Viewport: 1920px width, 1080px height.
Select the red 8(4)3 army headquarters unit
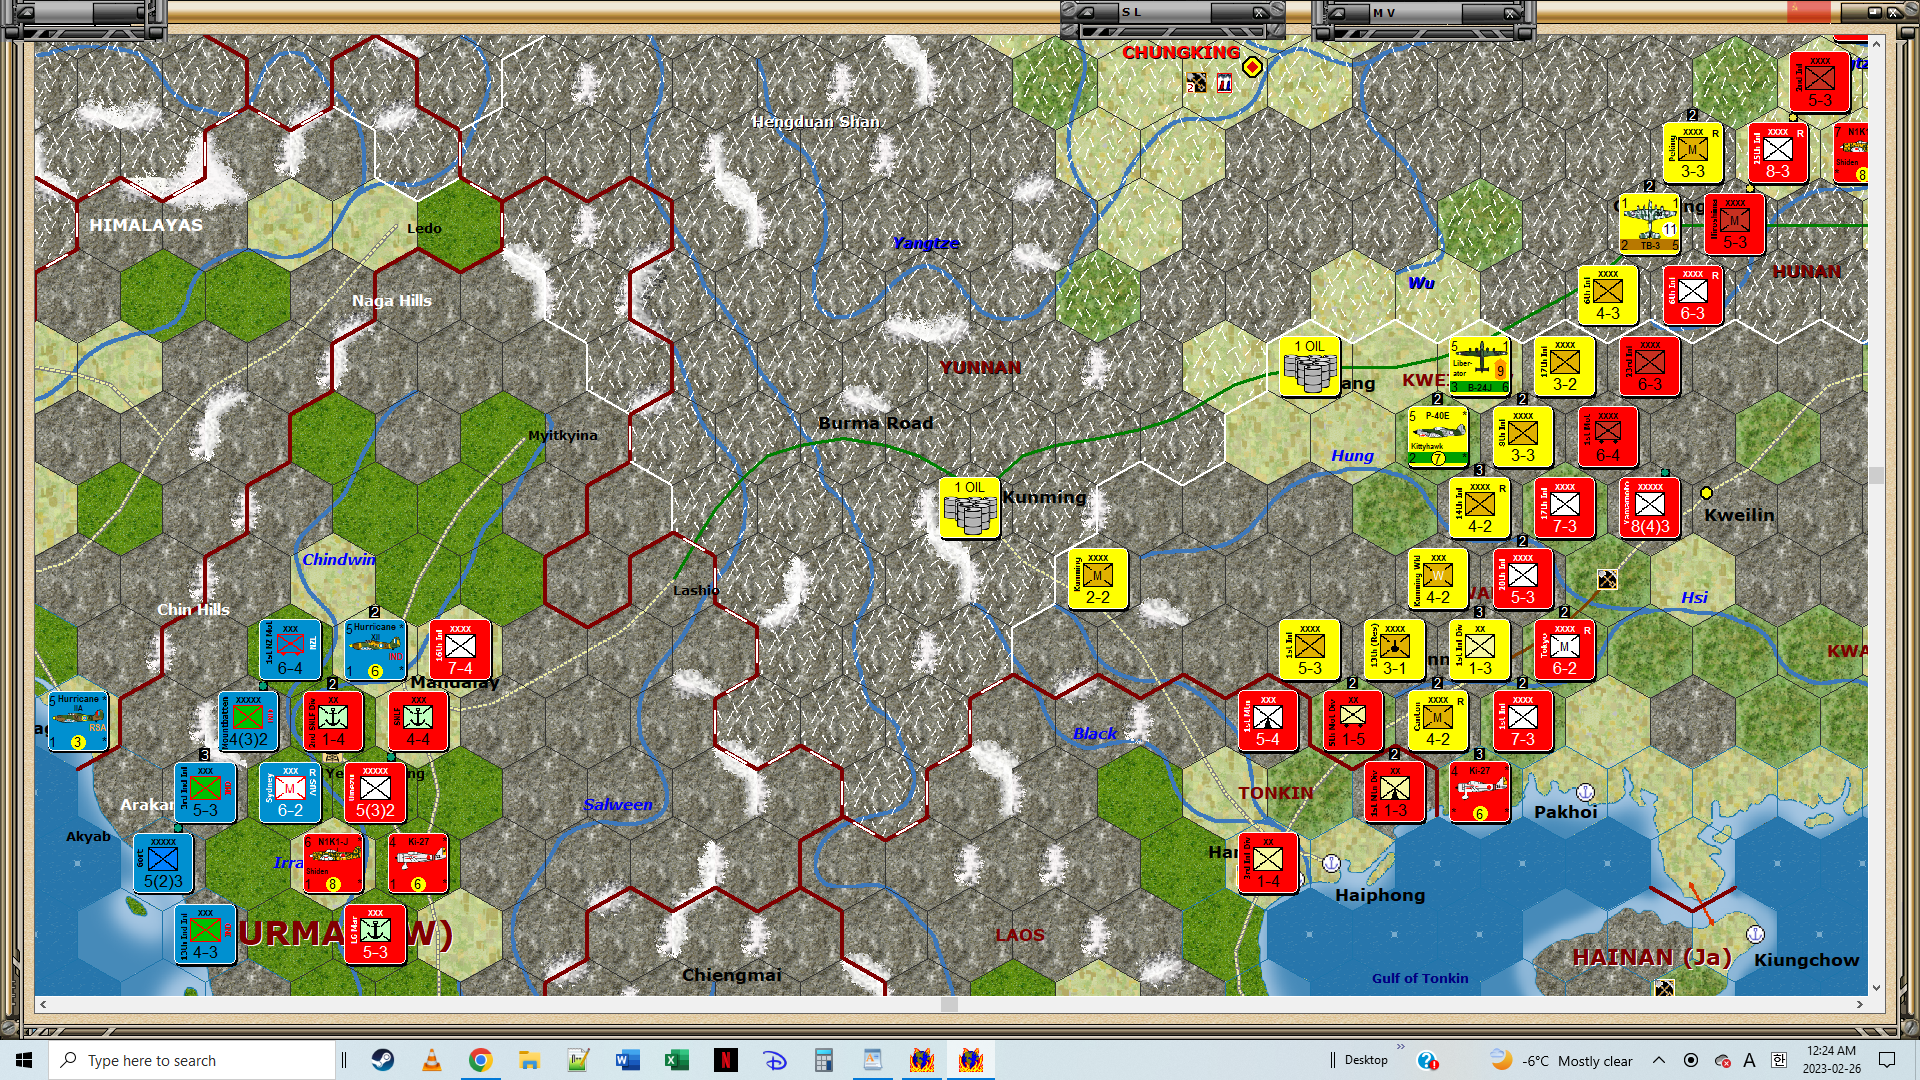pyautogui.click(x=1649, y=508)
